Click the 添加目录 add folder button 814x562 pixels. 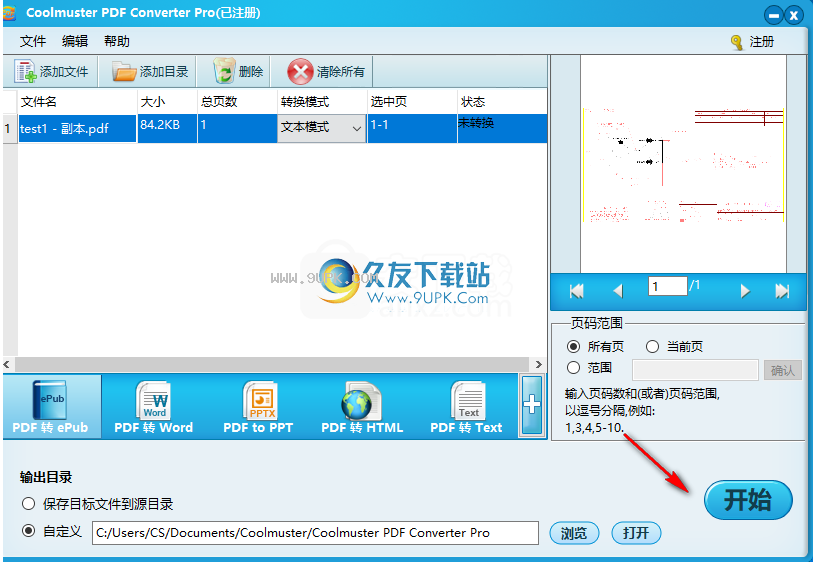(150, 72)
